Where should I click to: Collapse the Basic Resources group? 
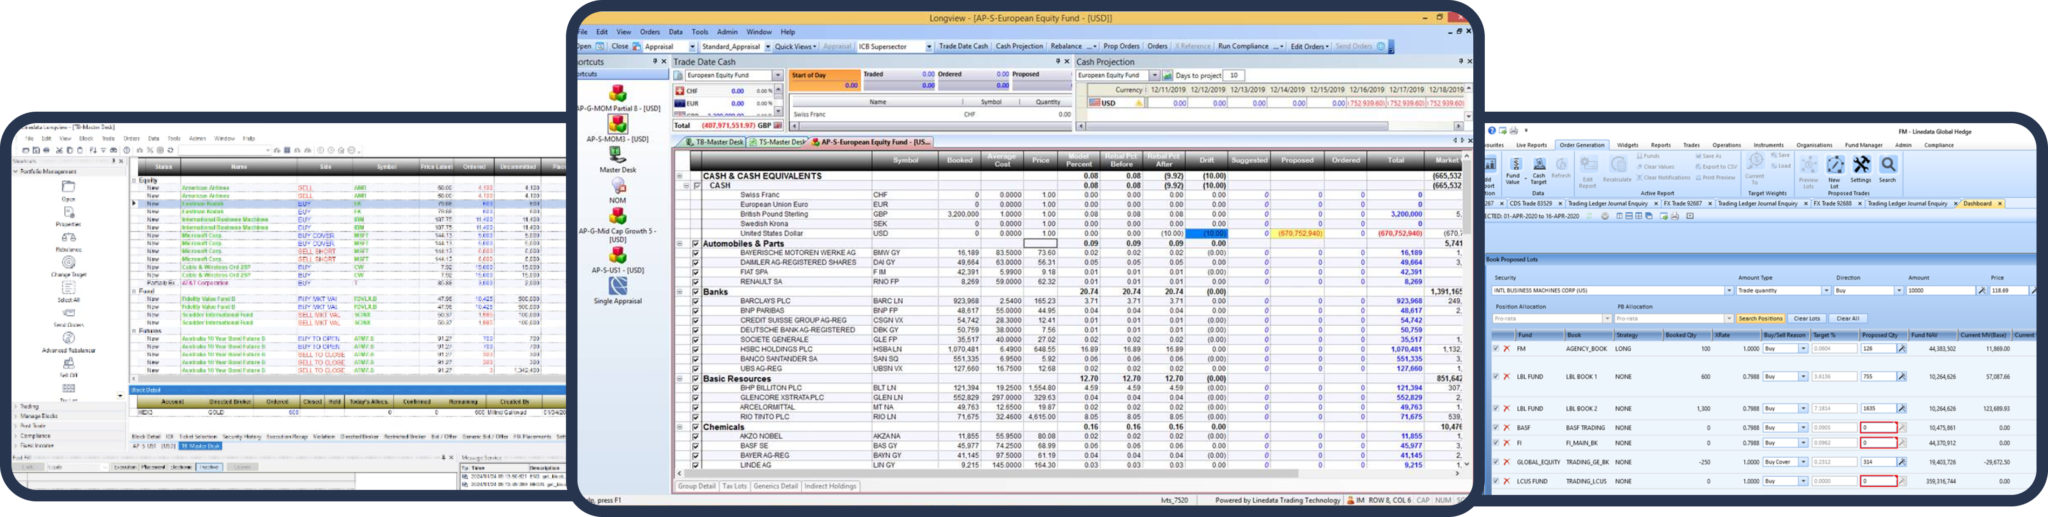coord(680,379)
